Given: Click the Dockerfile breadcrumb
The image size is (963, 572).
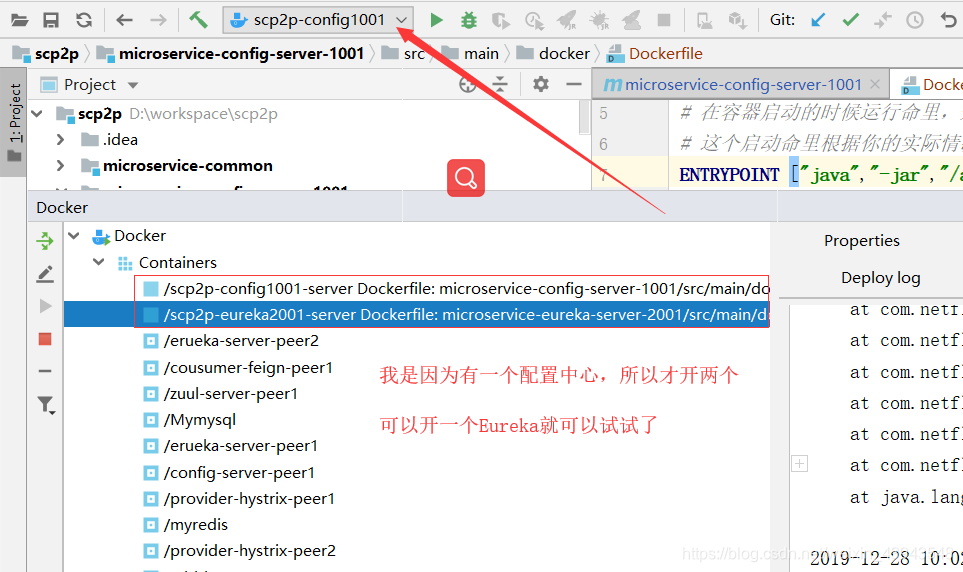Looking at the screenshot, I should (x=655, y=54).
